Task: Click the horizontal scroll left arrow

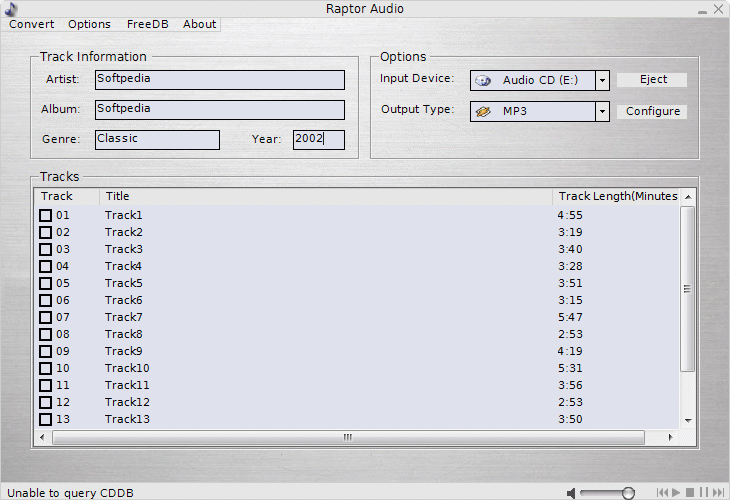Action: pyautogui.click(x=42, y=437)
